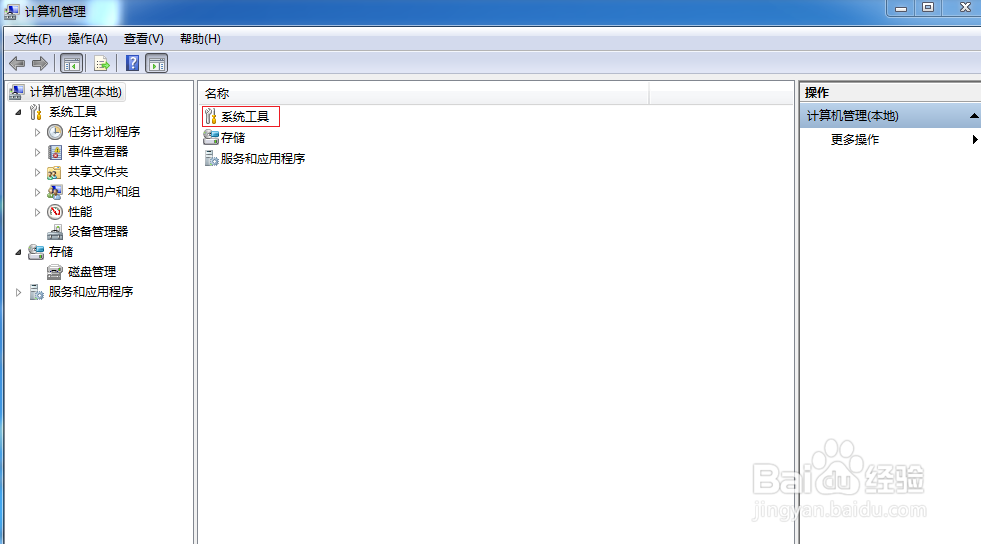Click the 性能 gauge icon
This screenshot has height=544, width=981.
tap(55, 212)
